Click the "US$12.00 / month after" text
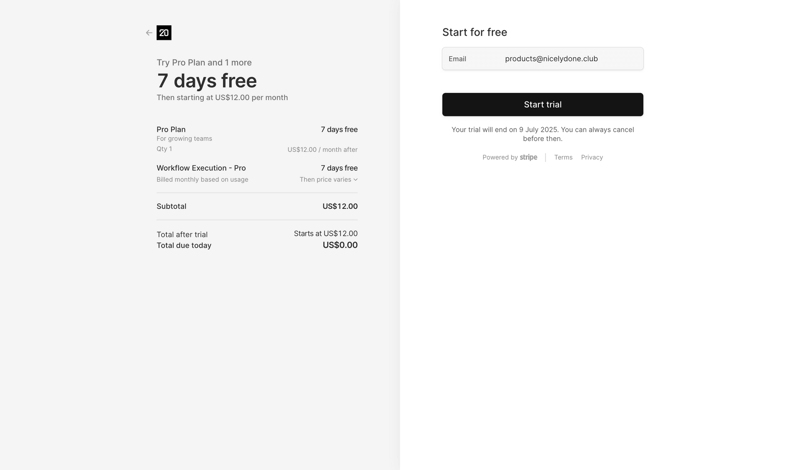 click(x=322, y=149)
